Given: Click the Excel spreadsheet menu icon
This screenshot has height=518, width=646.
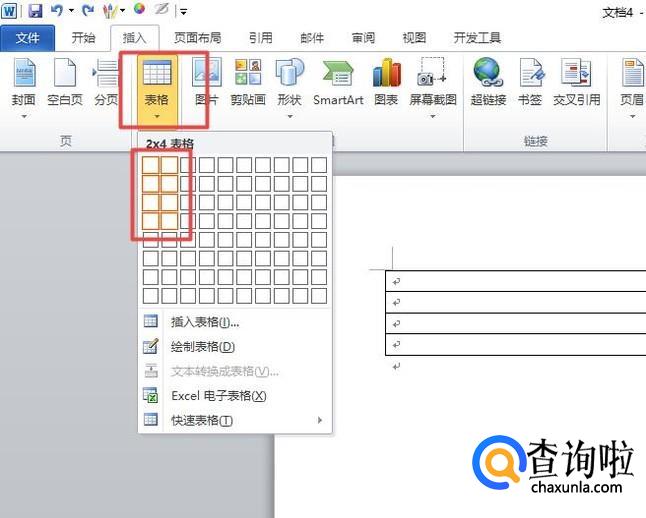Looking at the screenshot, I should tap(151, 395).
